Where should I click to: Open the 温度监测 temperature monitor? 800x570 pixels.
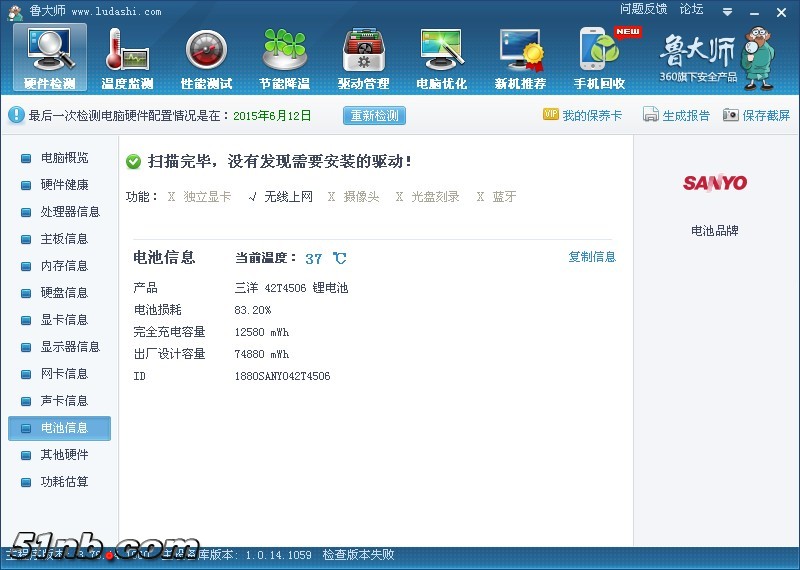coord(127,58)
